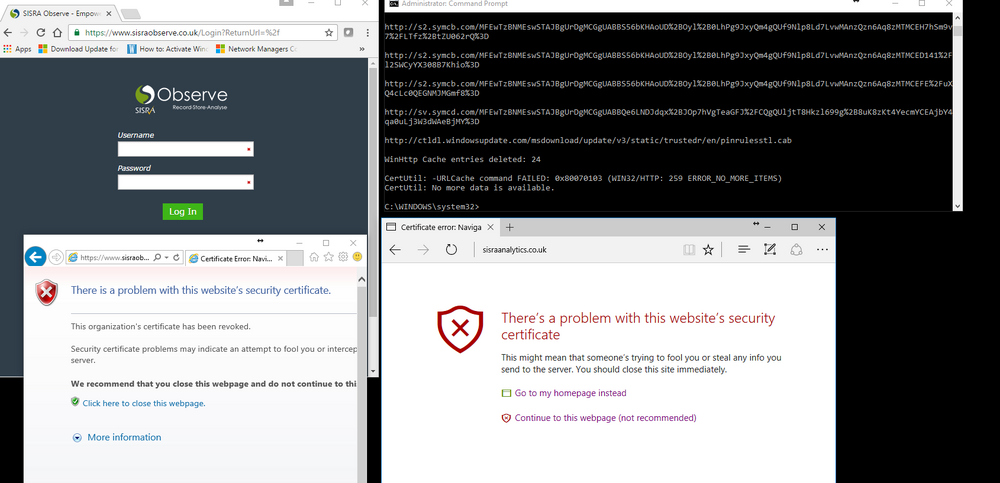Click the Edge Share icon
Image resolution: width=1000 pixels, height=483 pixels.
(796, 249)
